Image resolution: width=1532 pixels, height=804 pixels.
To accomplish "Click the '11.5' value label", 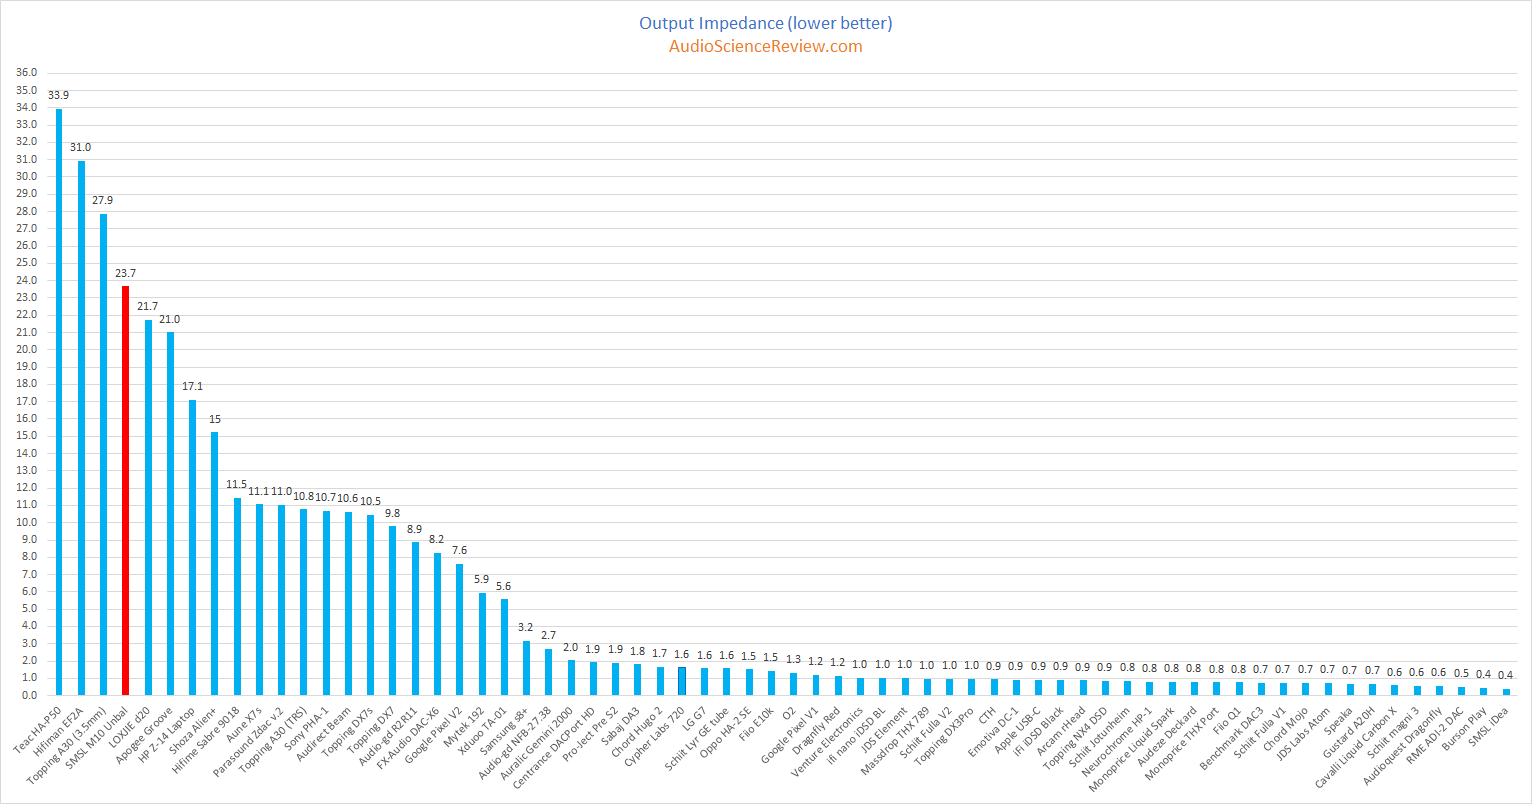I will click(x=237, y=484).
